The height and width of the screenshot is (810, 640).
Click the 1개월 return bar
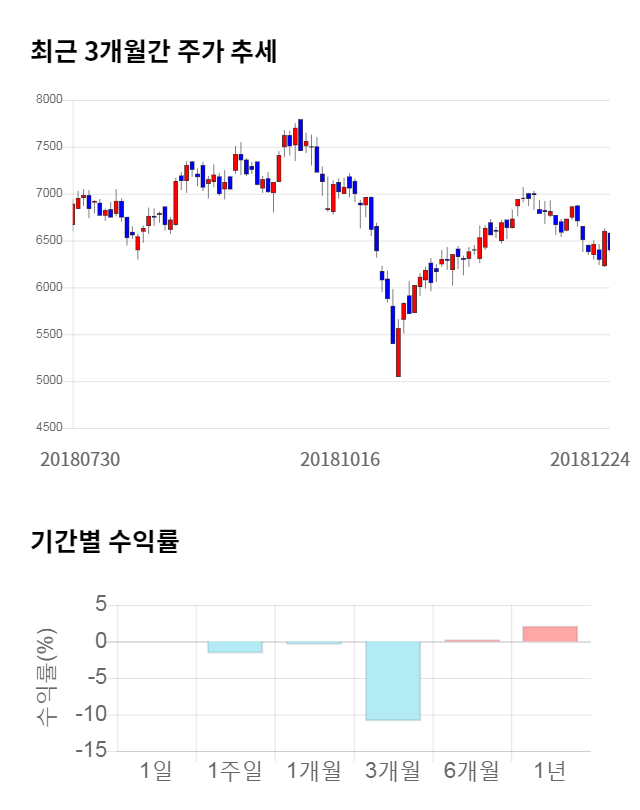click(314, 642)
